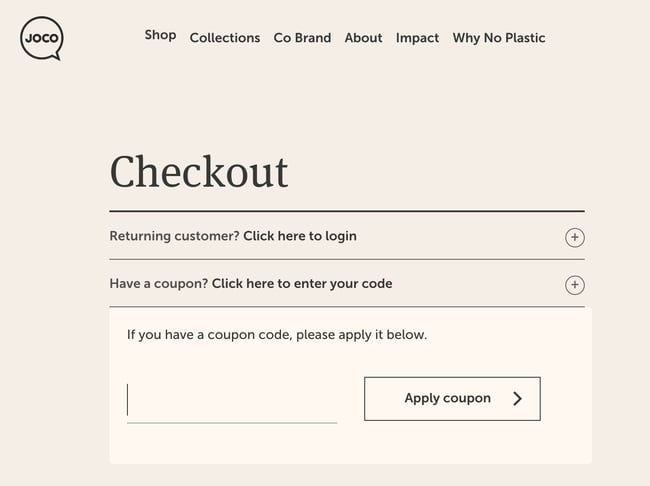Collapse the coupon section circle-plus icon
The image size is (650, 486).
(x=574, y=285)
